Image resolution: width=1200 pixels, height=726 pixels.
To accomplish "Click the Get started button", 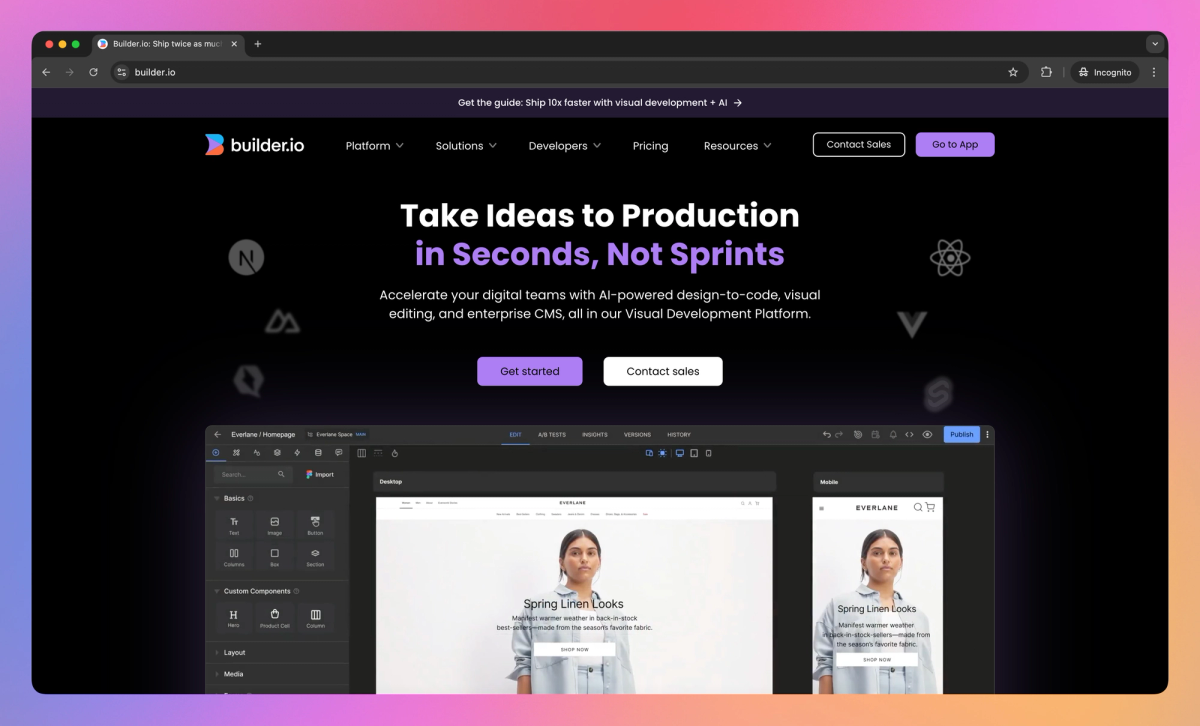I will (530, 371).
